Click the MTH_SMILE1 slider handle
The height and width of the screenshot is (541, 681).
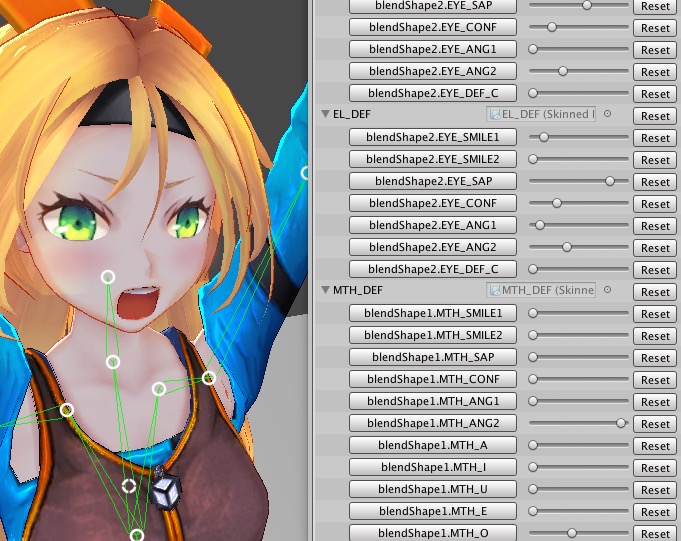point(533,313)
